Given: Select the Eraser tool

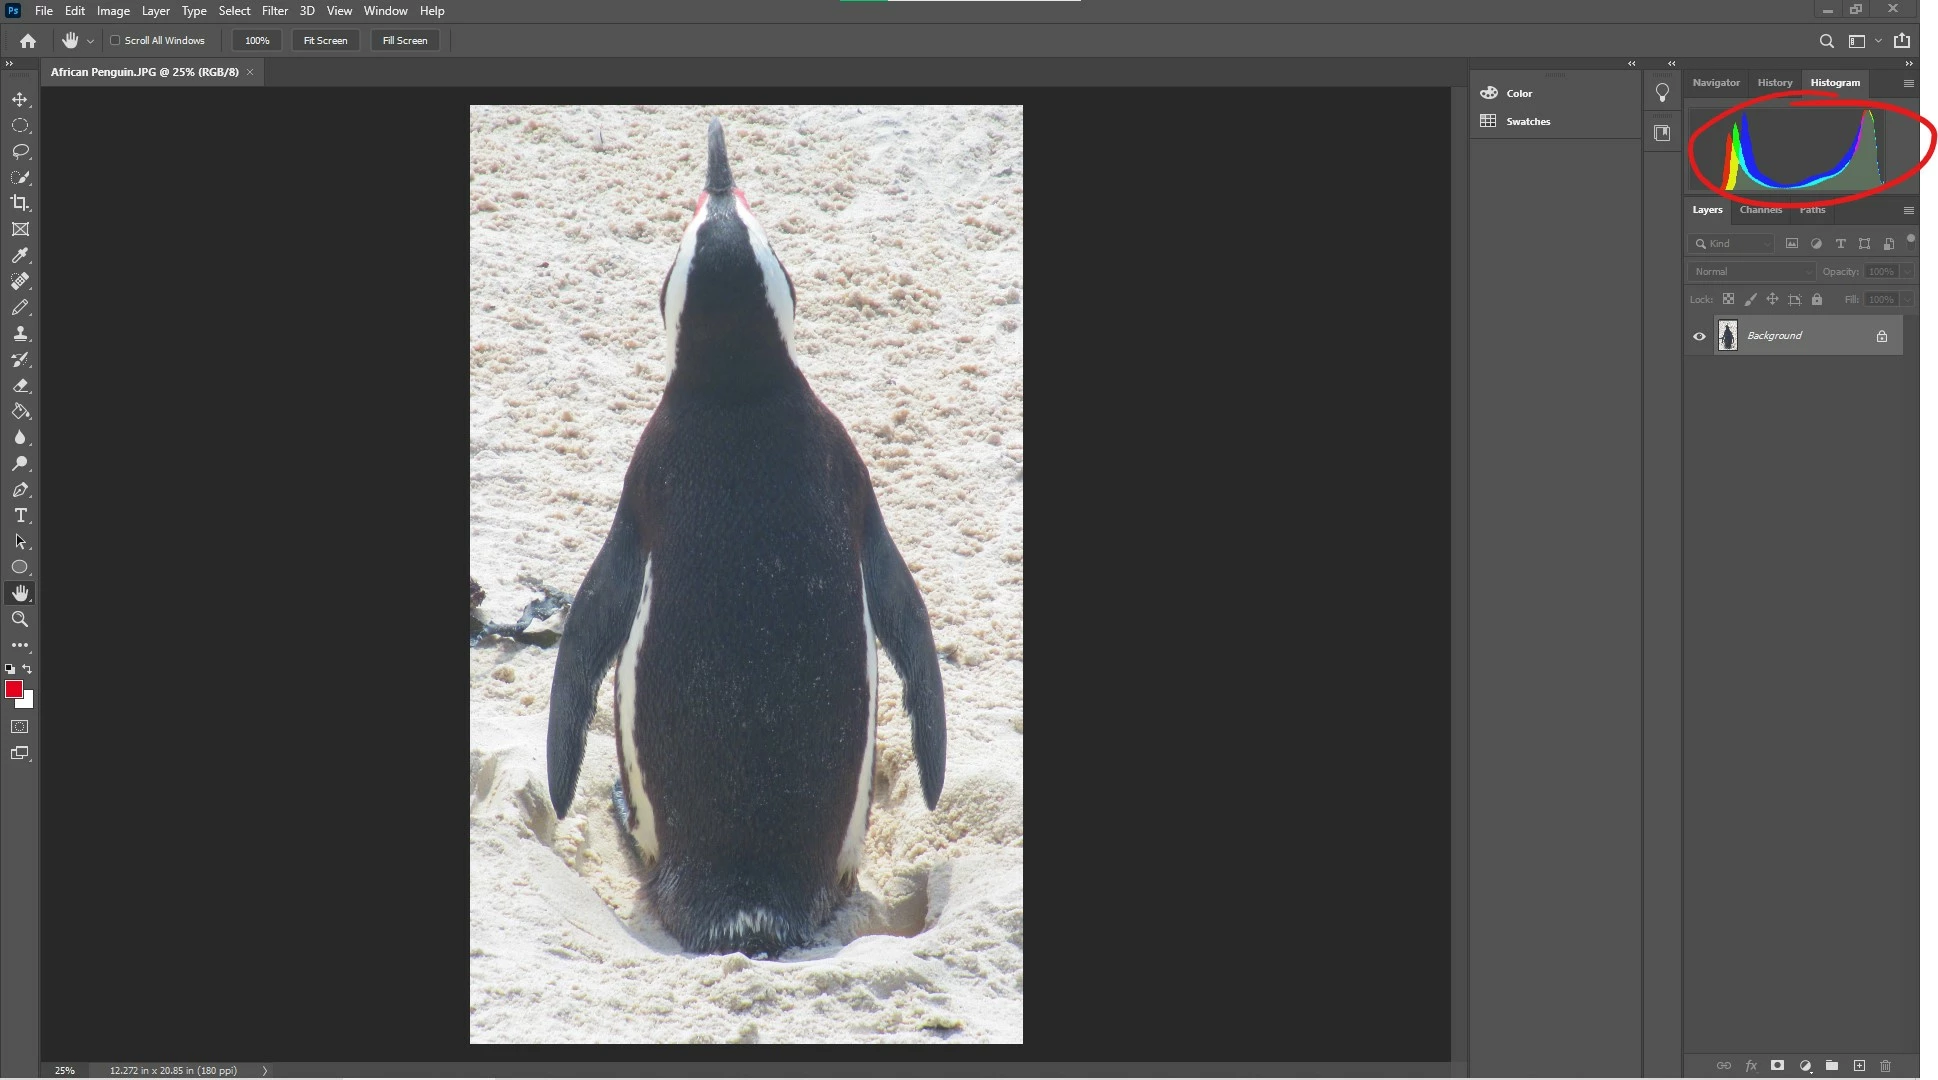Looking at the screenshot, I should (x=20, y=386).
